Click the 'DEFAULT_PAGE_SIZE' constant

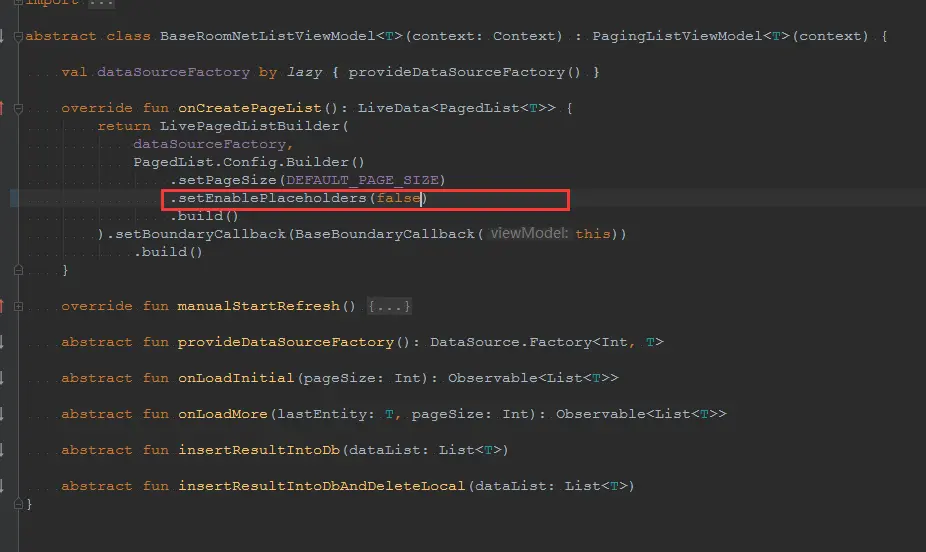point(362,180)
